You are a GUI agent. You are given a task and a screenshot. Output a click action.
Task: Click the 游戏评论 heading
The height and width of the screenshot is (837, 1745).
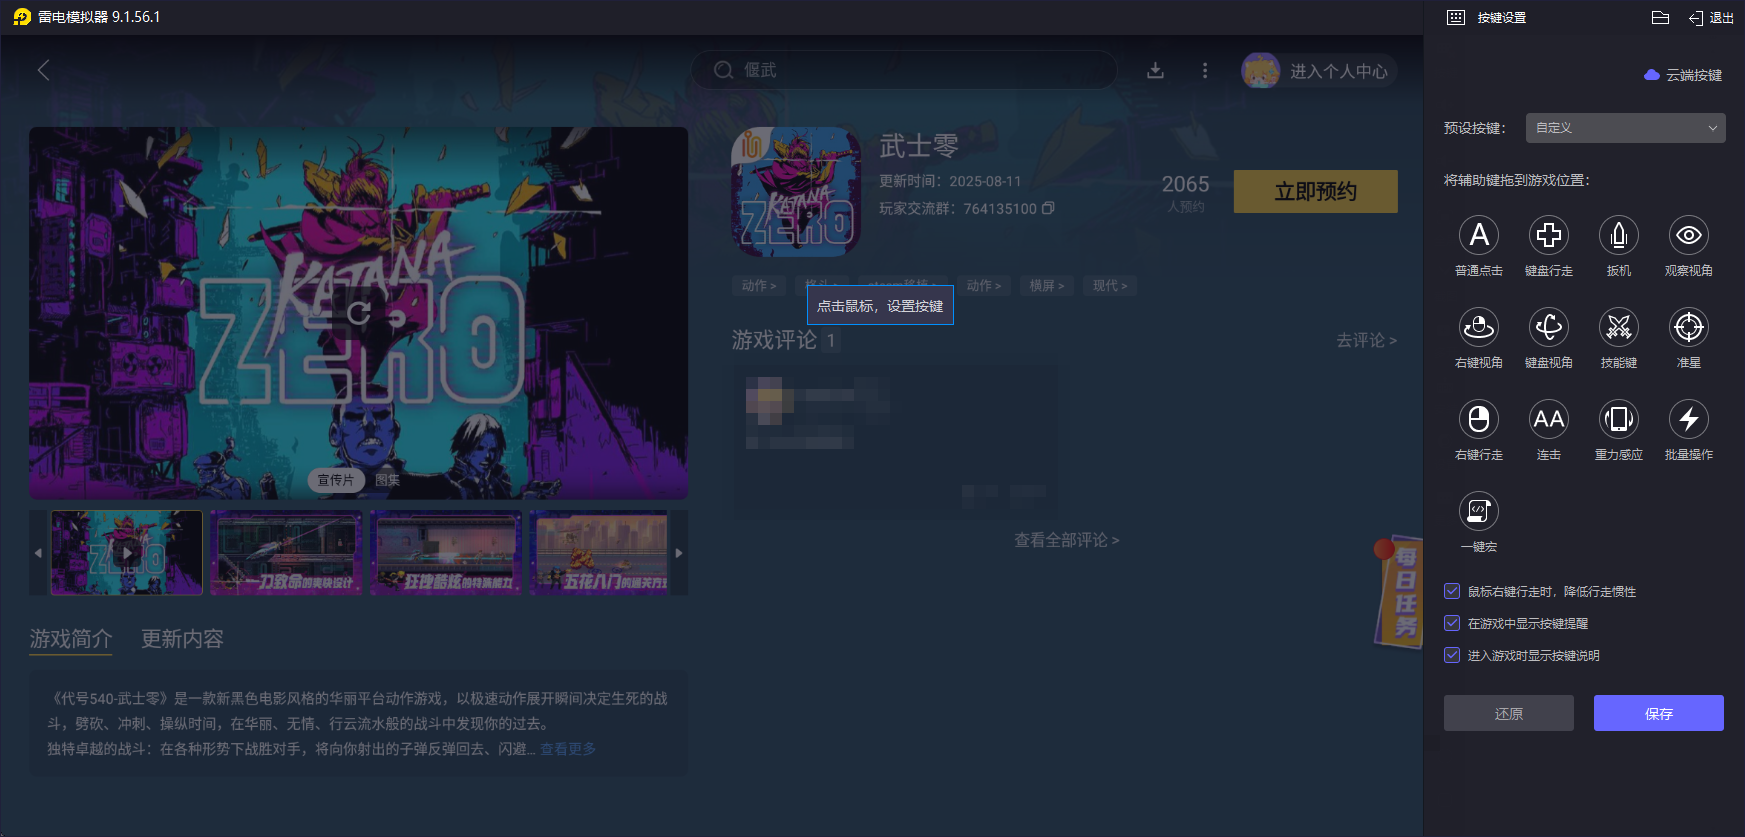pyautogui.click(x=774, y=340)
